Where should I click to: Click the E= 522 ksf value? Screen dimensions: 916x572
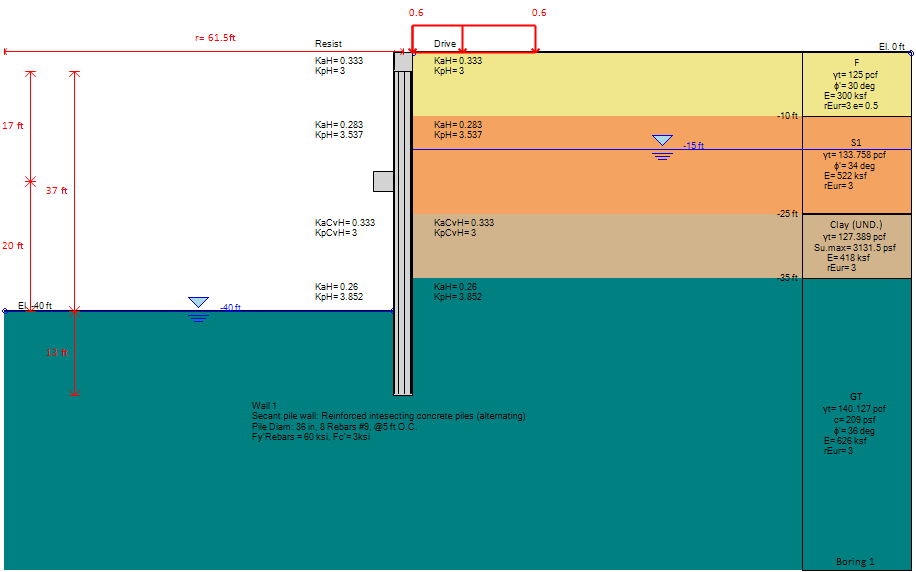pos(845,176)
